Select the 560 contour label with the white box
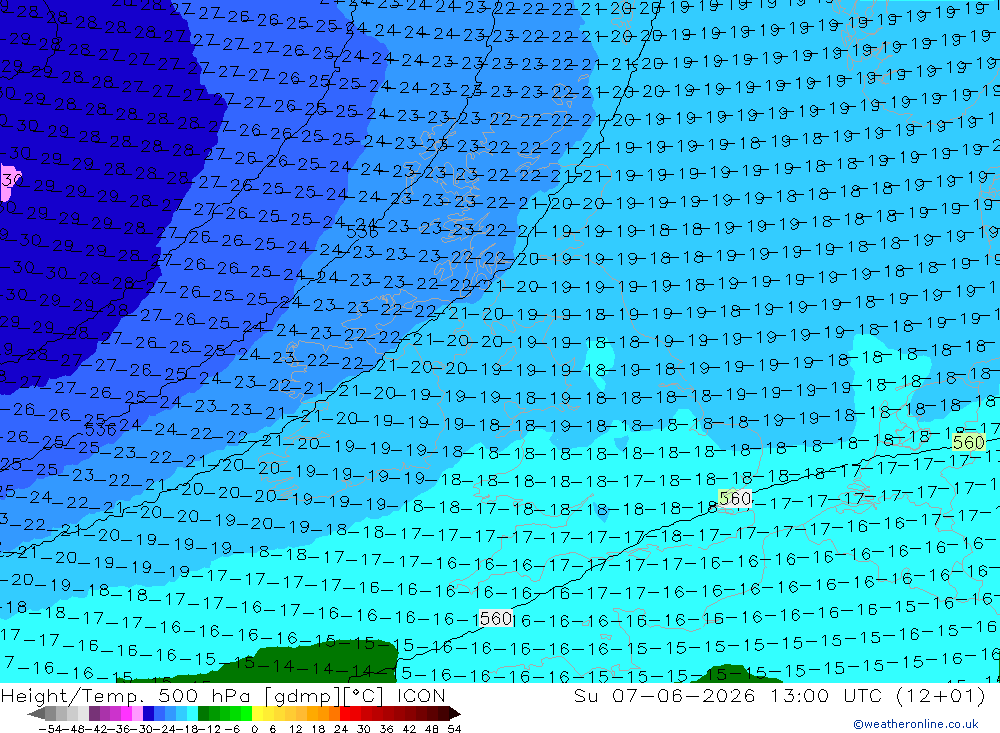The width and height of the screenshot is (1000, 733). click(496, 618)
